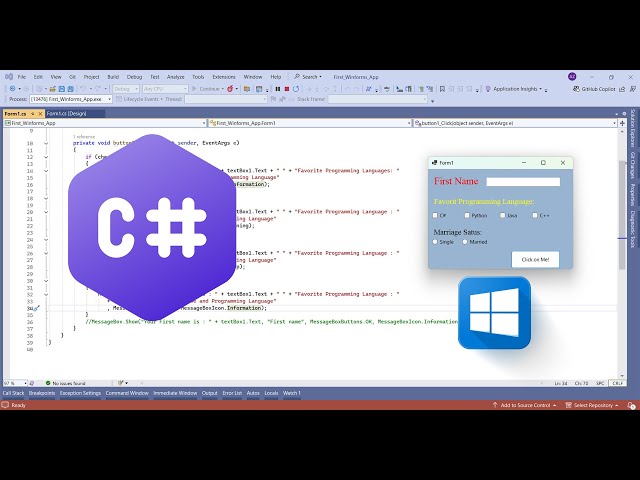Select the Single radio button in form1

(435, 242)
